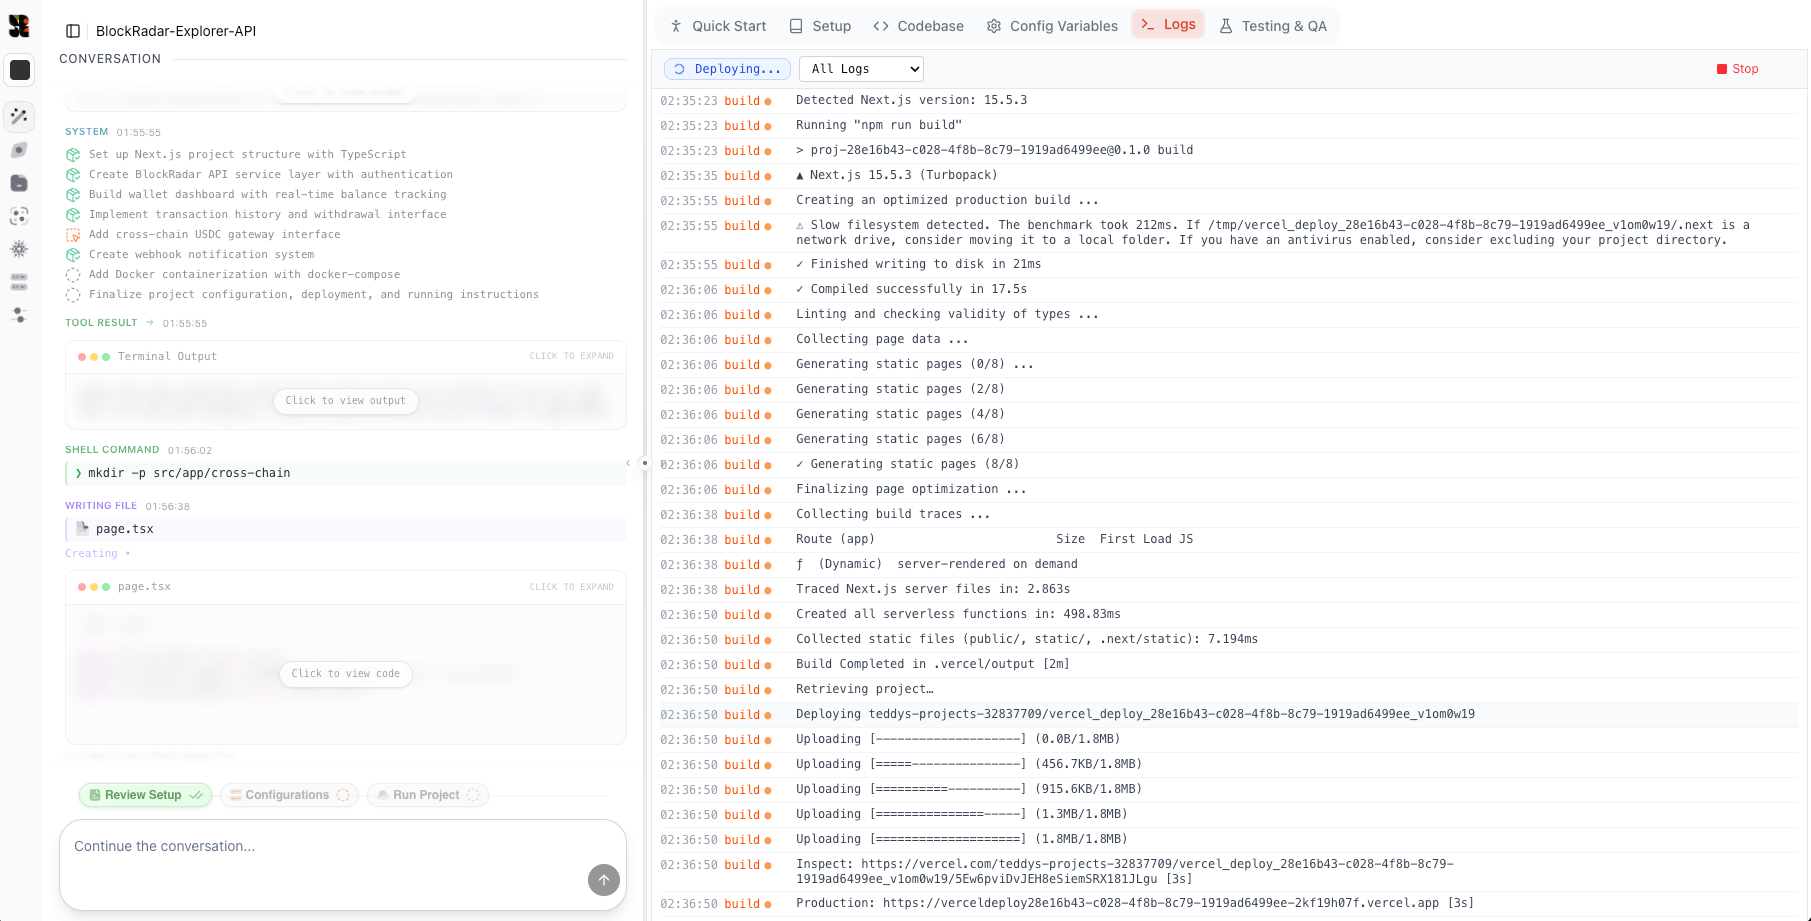The image size is (1811, 921).
Task: Click the red Stop square icon
Action: click(x=1722, y=69)
